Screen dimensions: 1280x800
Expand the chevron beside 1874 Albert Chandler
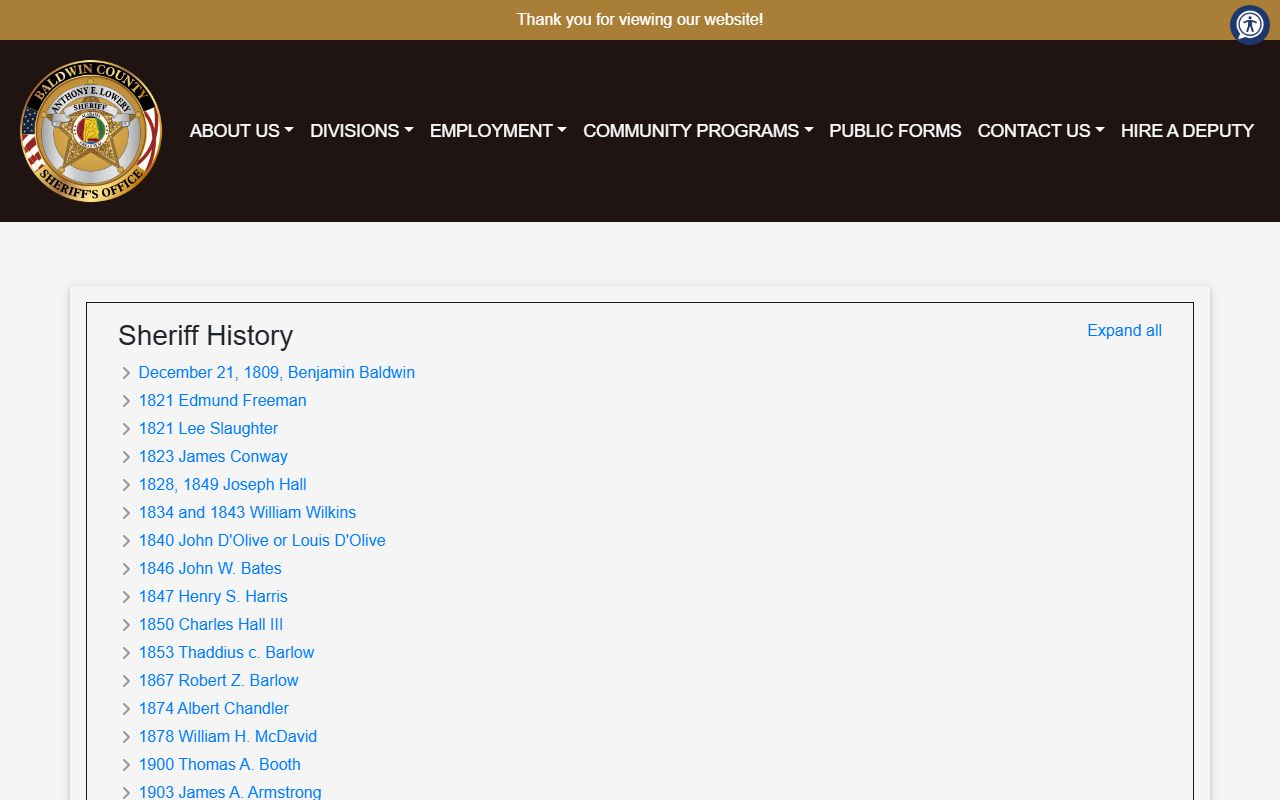pos(126,709)
